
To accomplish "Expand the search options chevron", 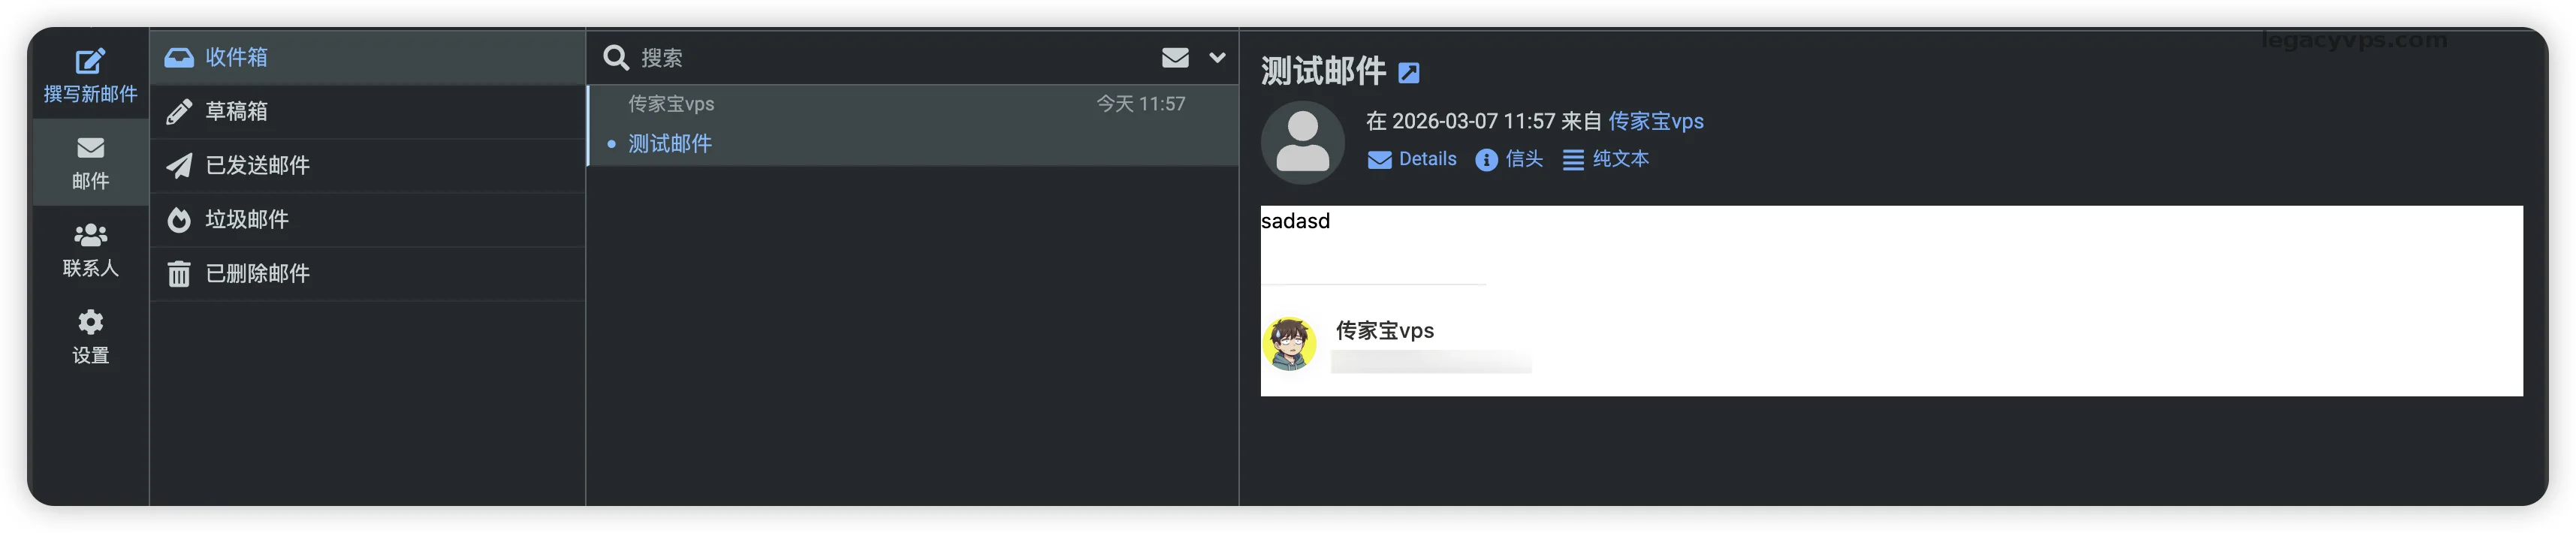I will [x=1217, y=58].
